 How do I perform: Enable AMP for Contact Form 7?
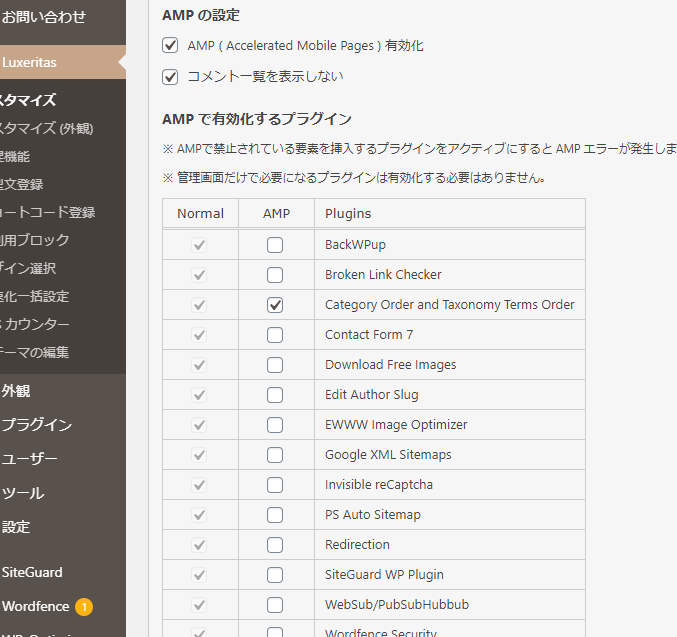click(x=275, y=335)
